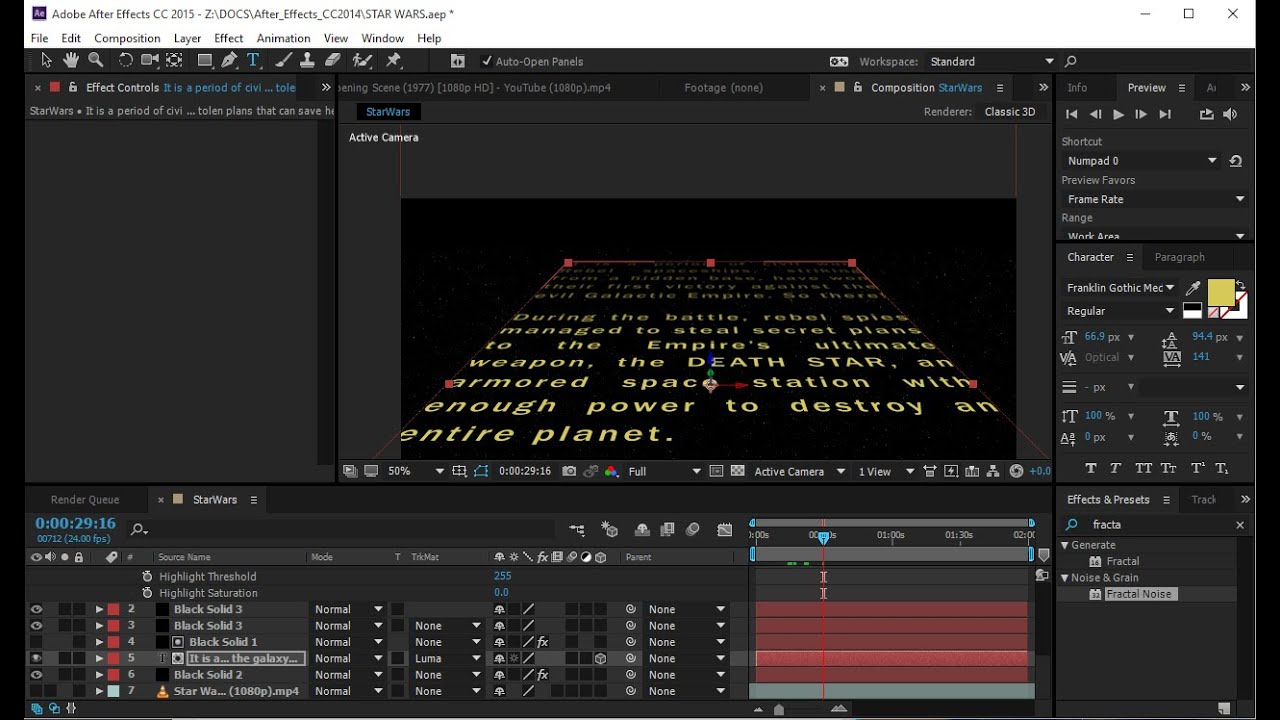Swap fill and stroke colors
The height and width of the screenshot is (720, 1280).
[1241, 286]
